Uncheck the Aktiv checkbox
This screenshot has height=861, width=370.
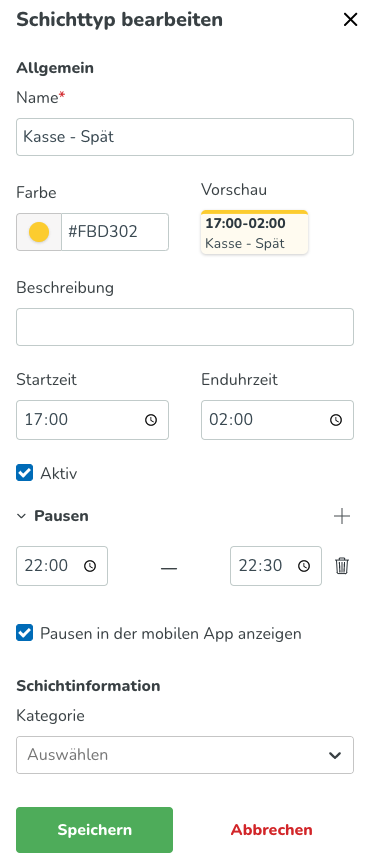click(25, 473)
